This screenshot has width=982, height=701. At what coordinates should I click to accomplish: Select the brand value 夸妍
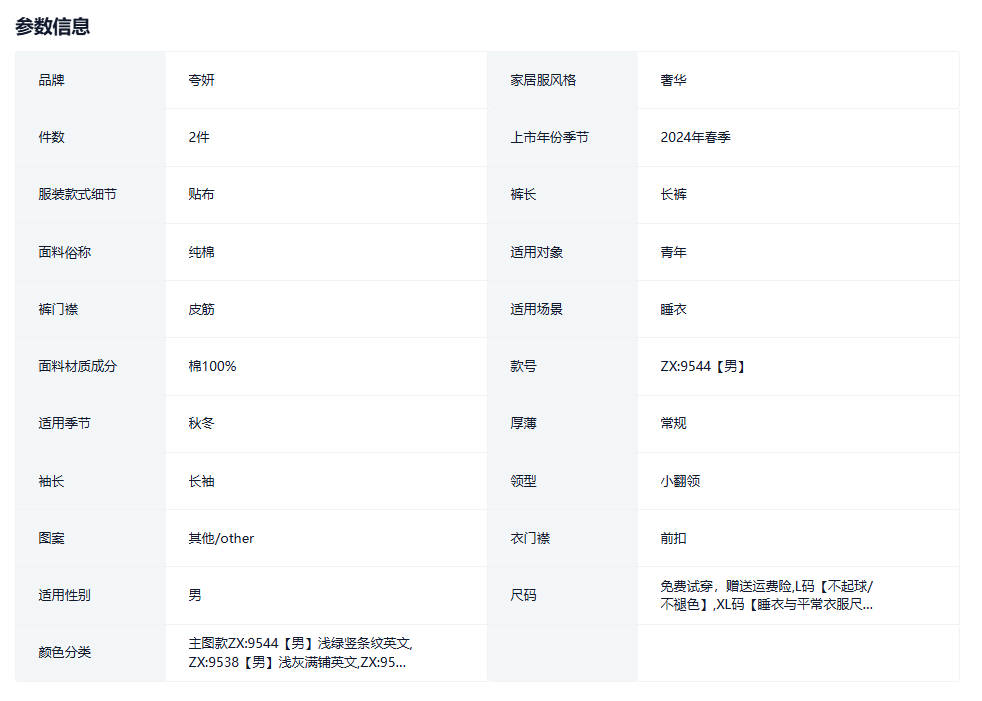[201, 80]
